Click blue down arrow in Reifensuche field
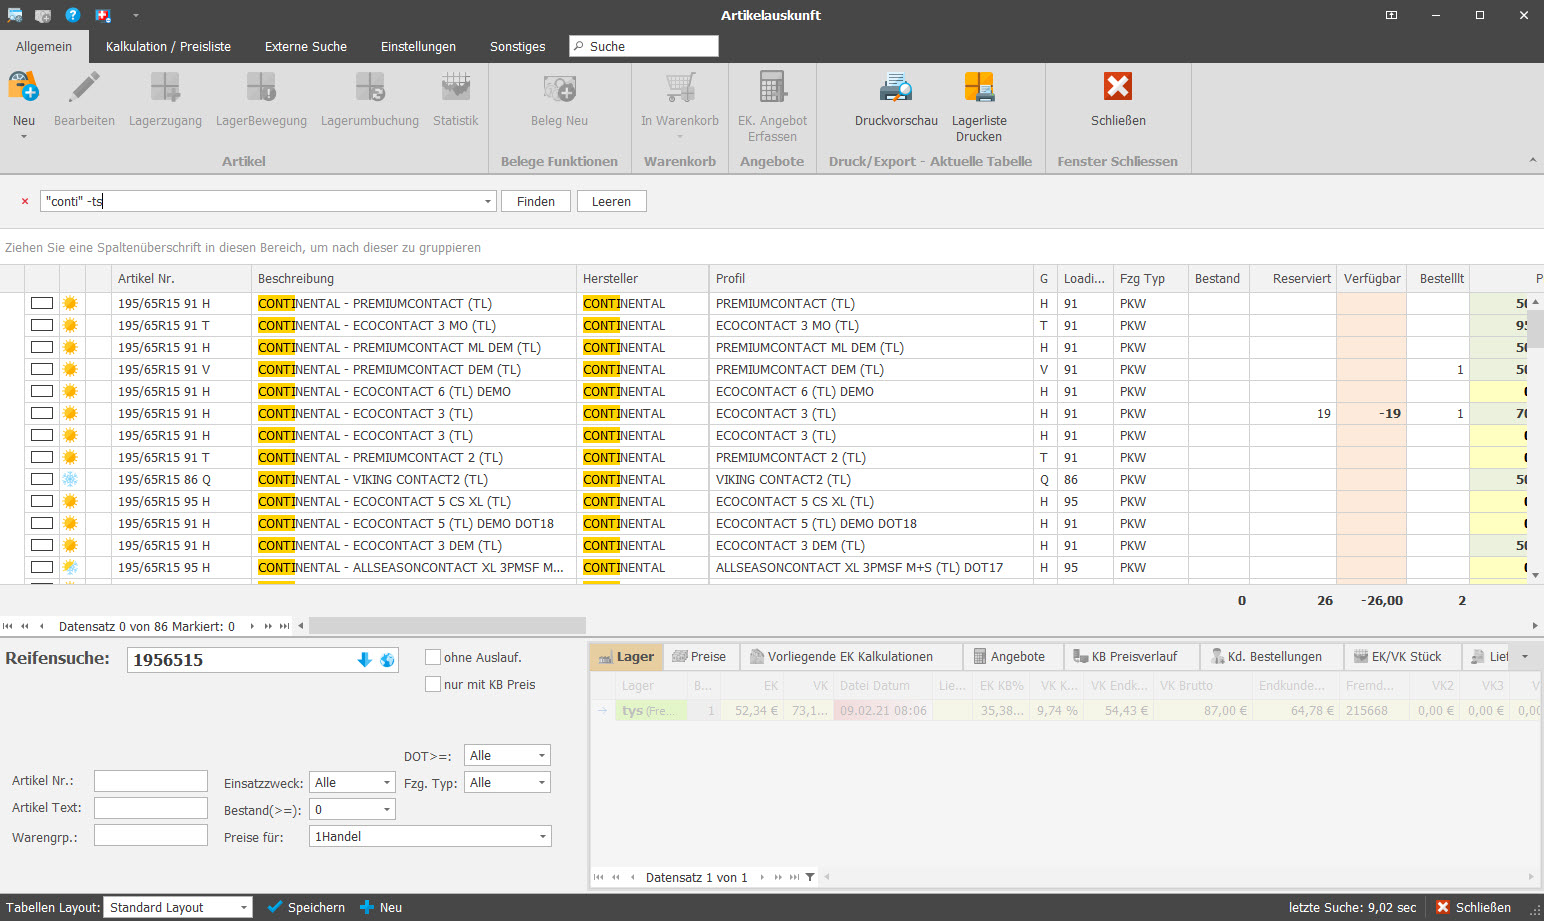Screen dimensions: 1544x921 [x=364, y=660]
